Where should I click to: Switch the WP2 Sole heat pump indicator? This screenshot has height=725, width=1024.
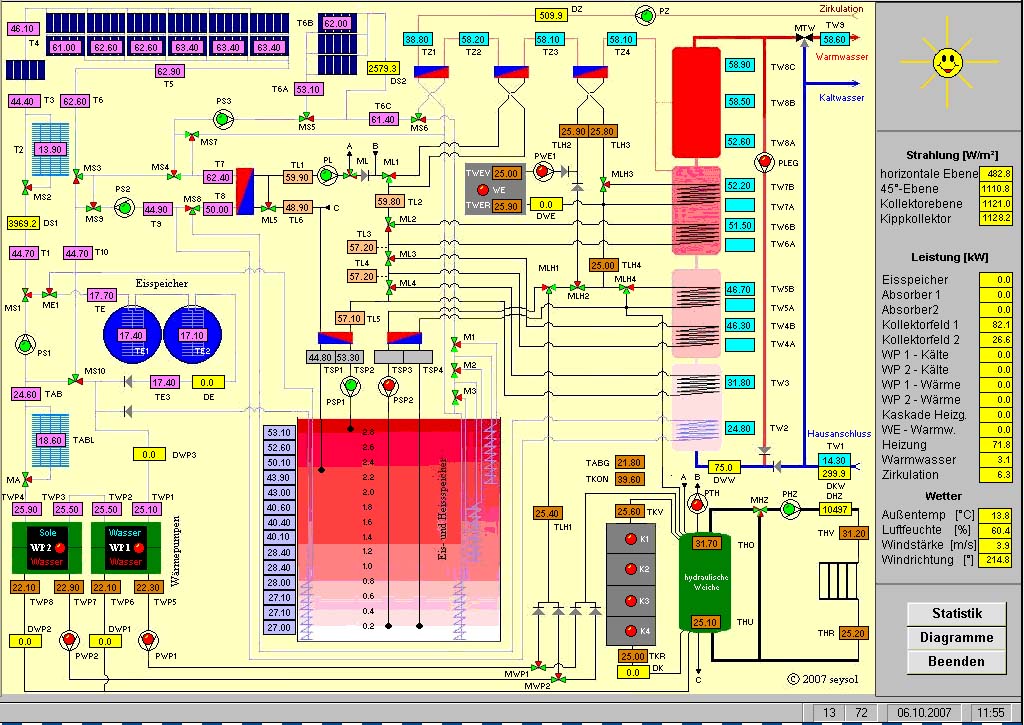click(60, 549)
